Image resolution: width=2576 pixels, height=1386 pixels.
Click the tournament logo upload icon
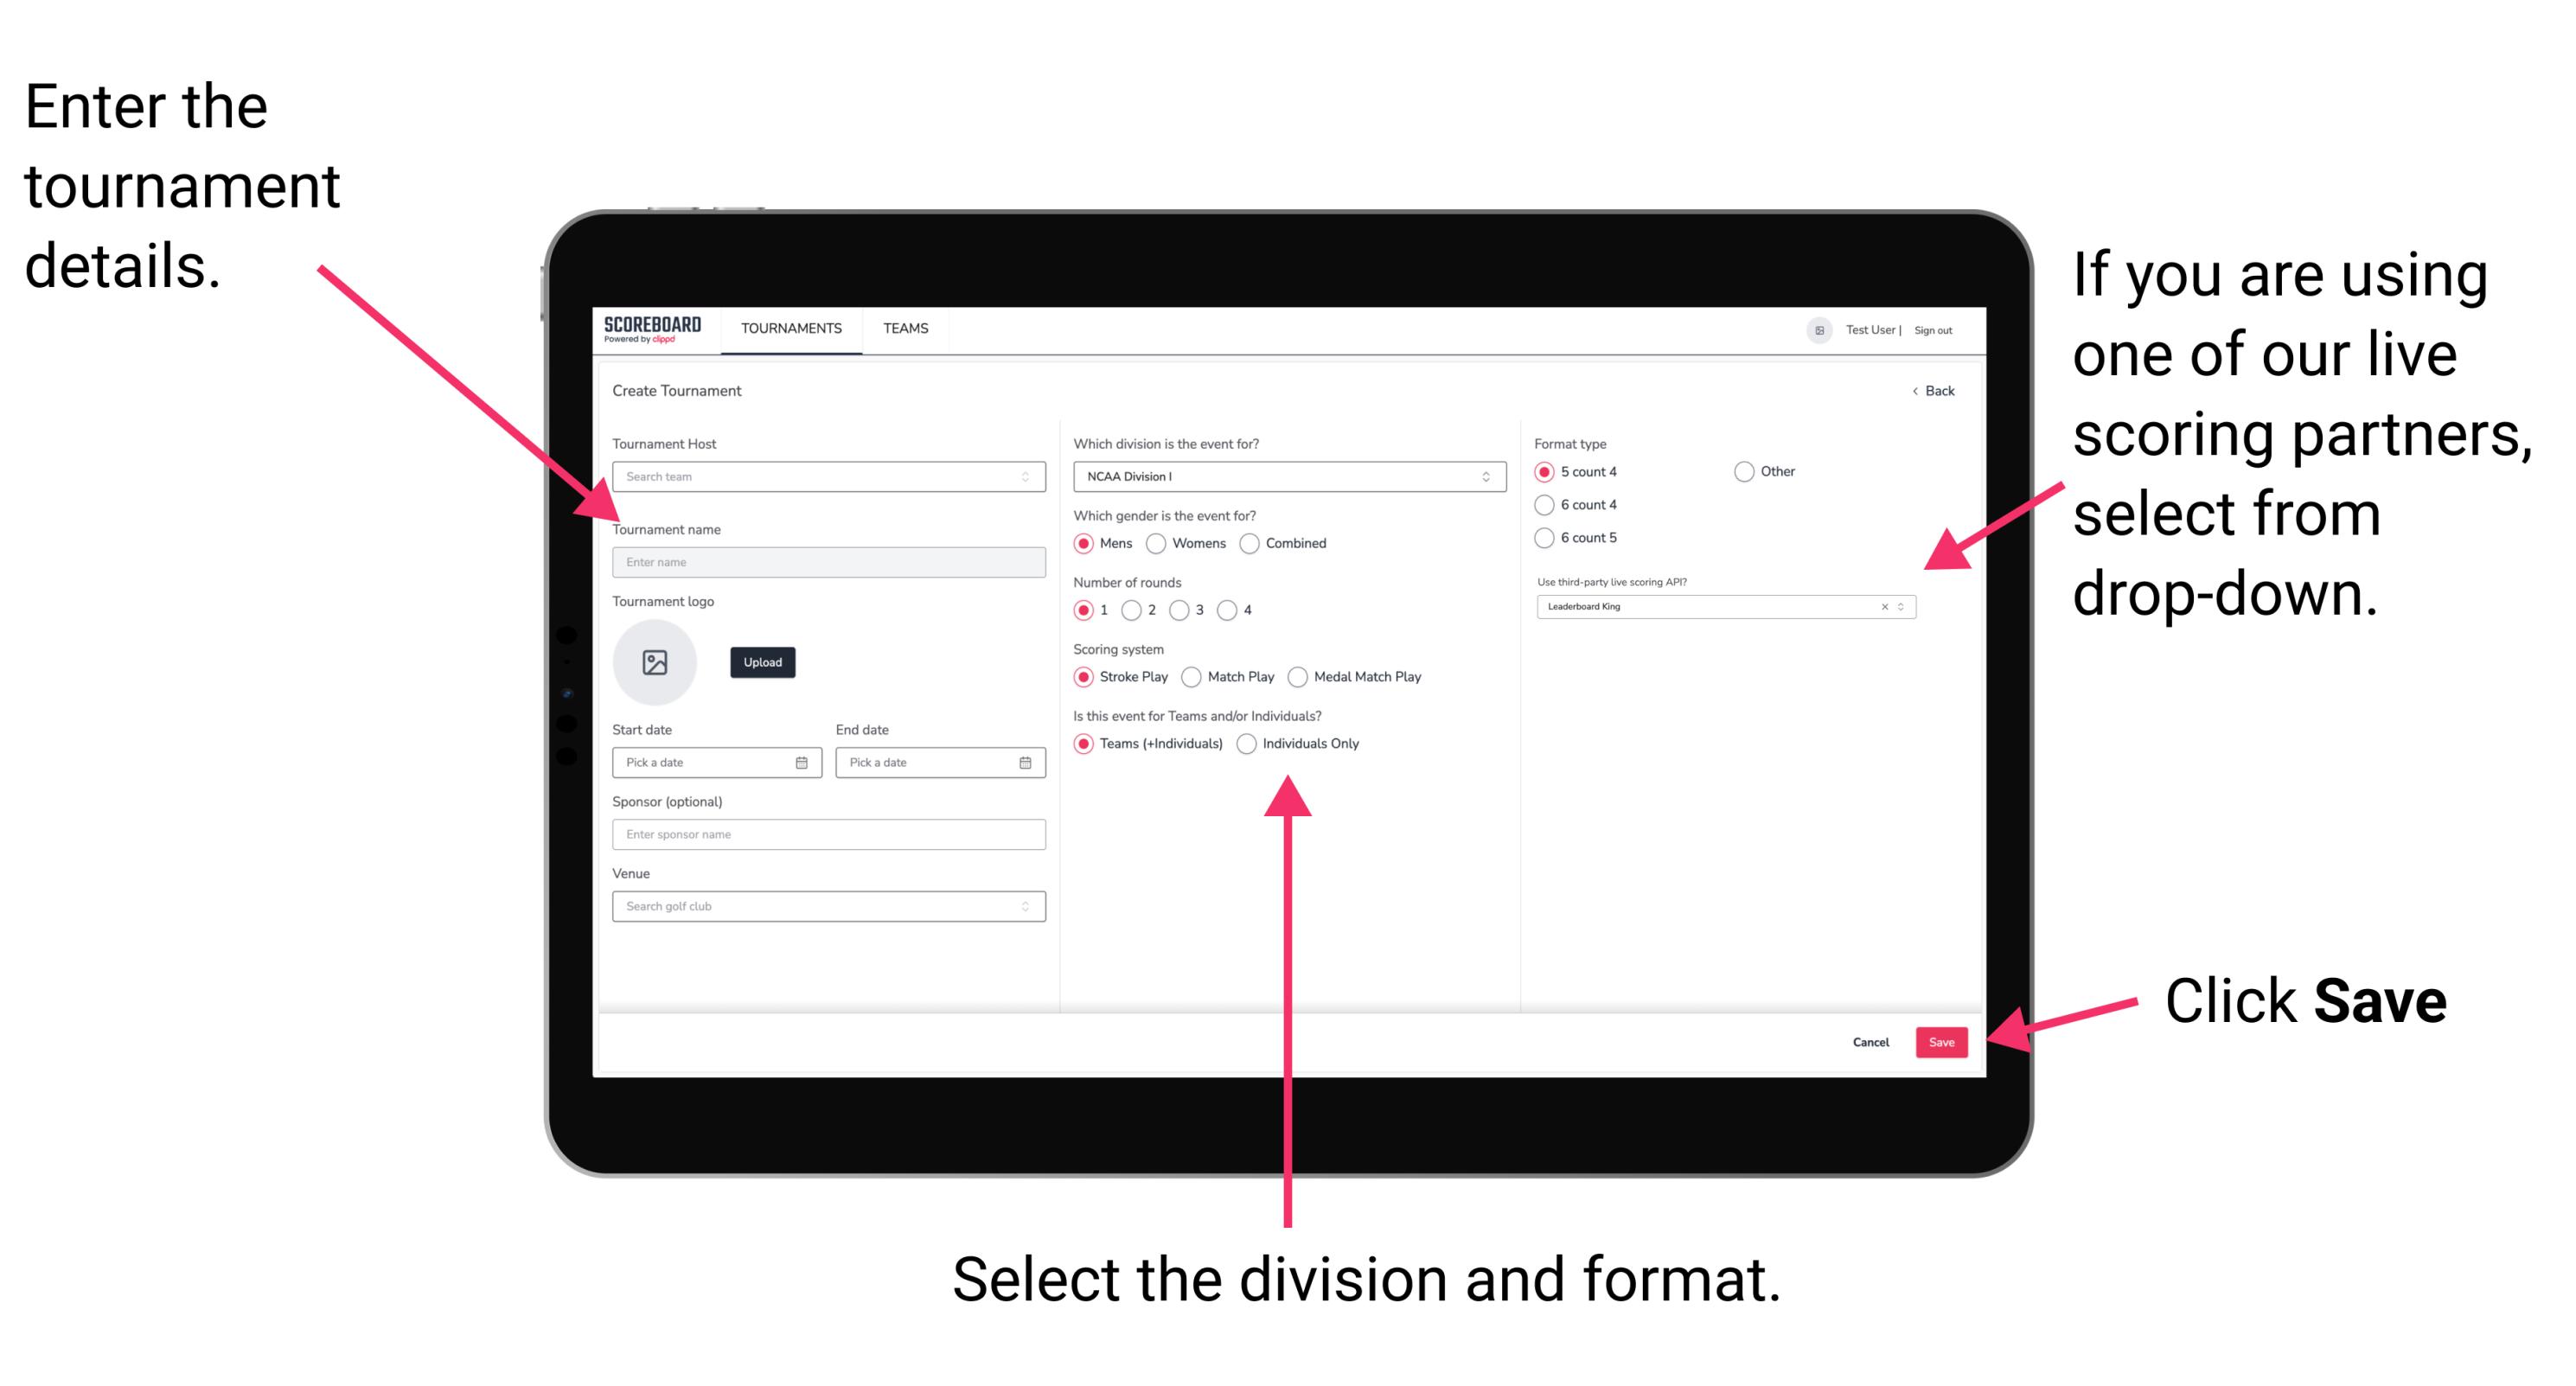[x=655, y=662]
